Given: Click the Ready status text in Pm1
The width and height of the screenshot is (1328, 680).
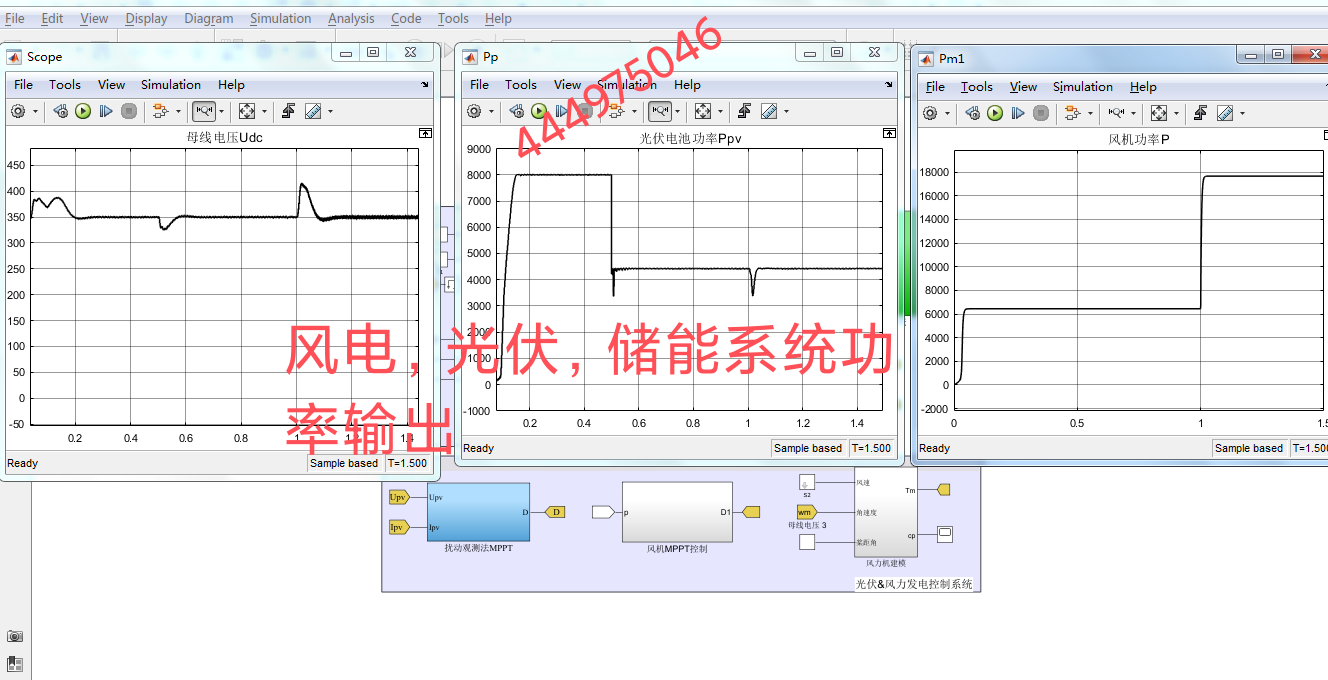Looking at the screenshot, I should (933, 448).
